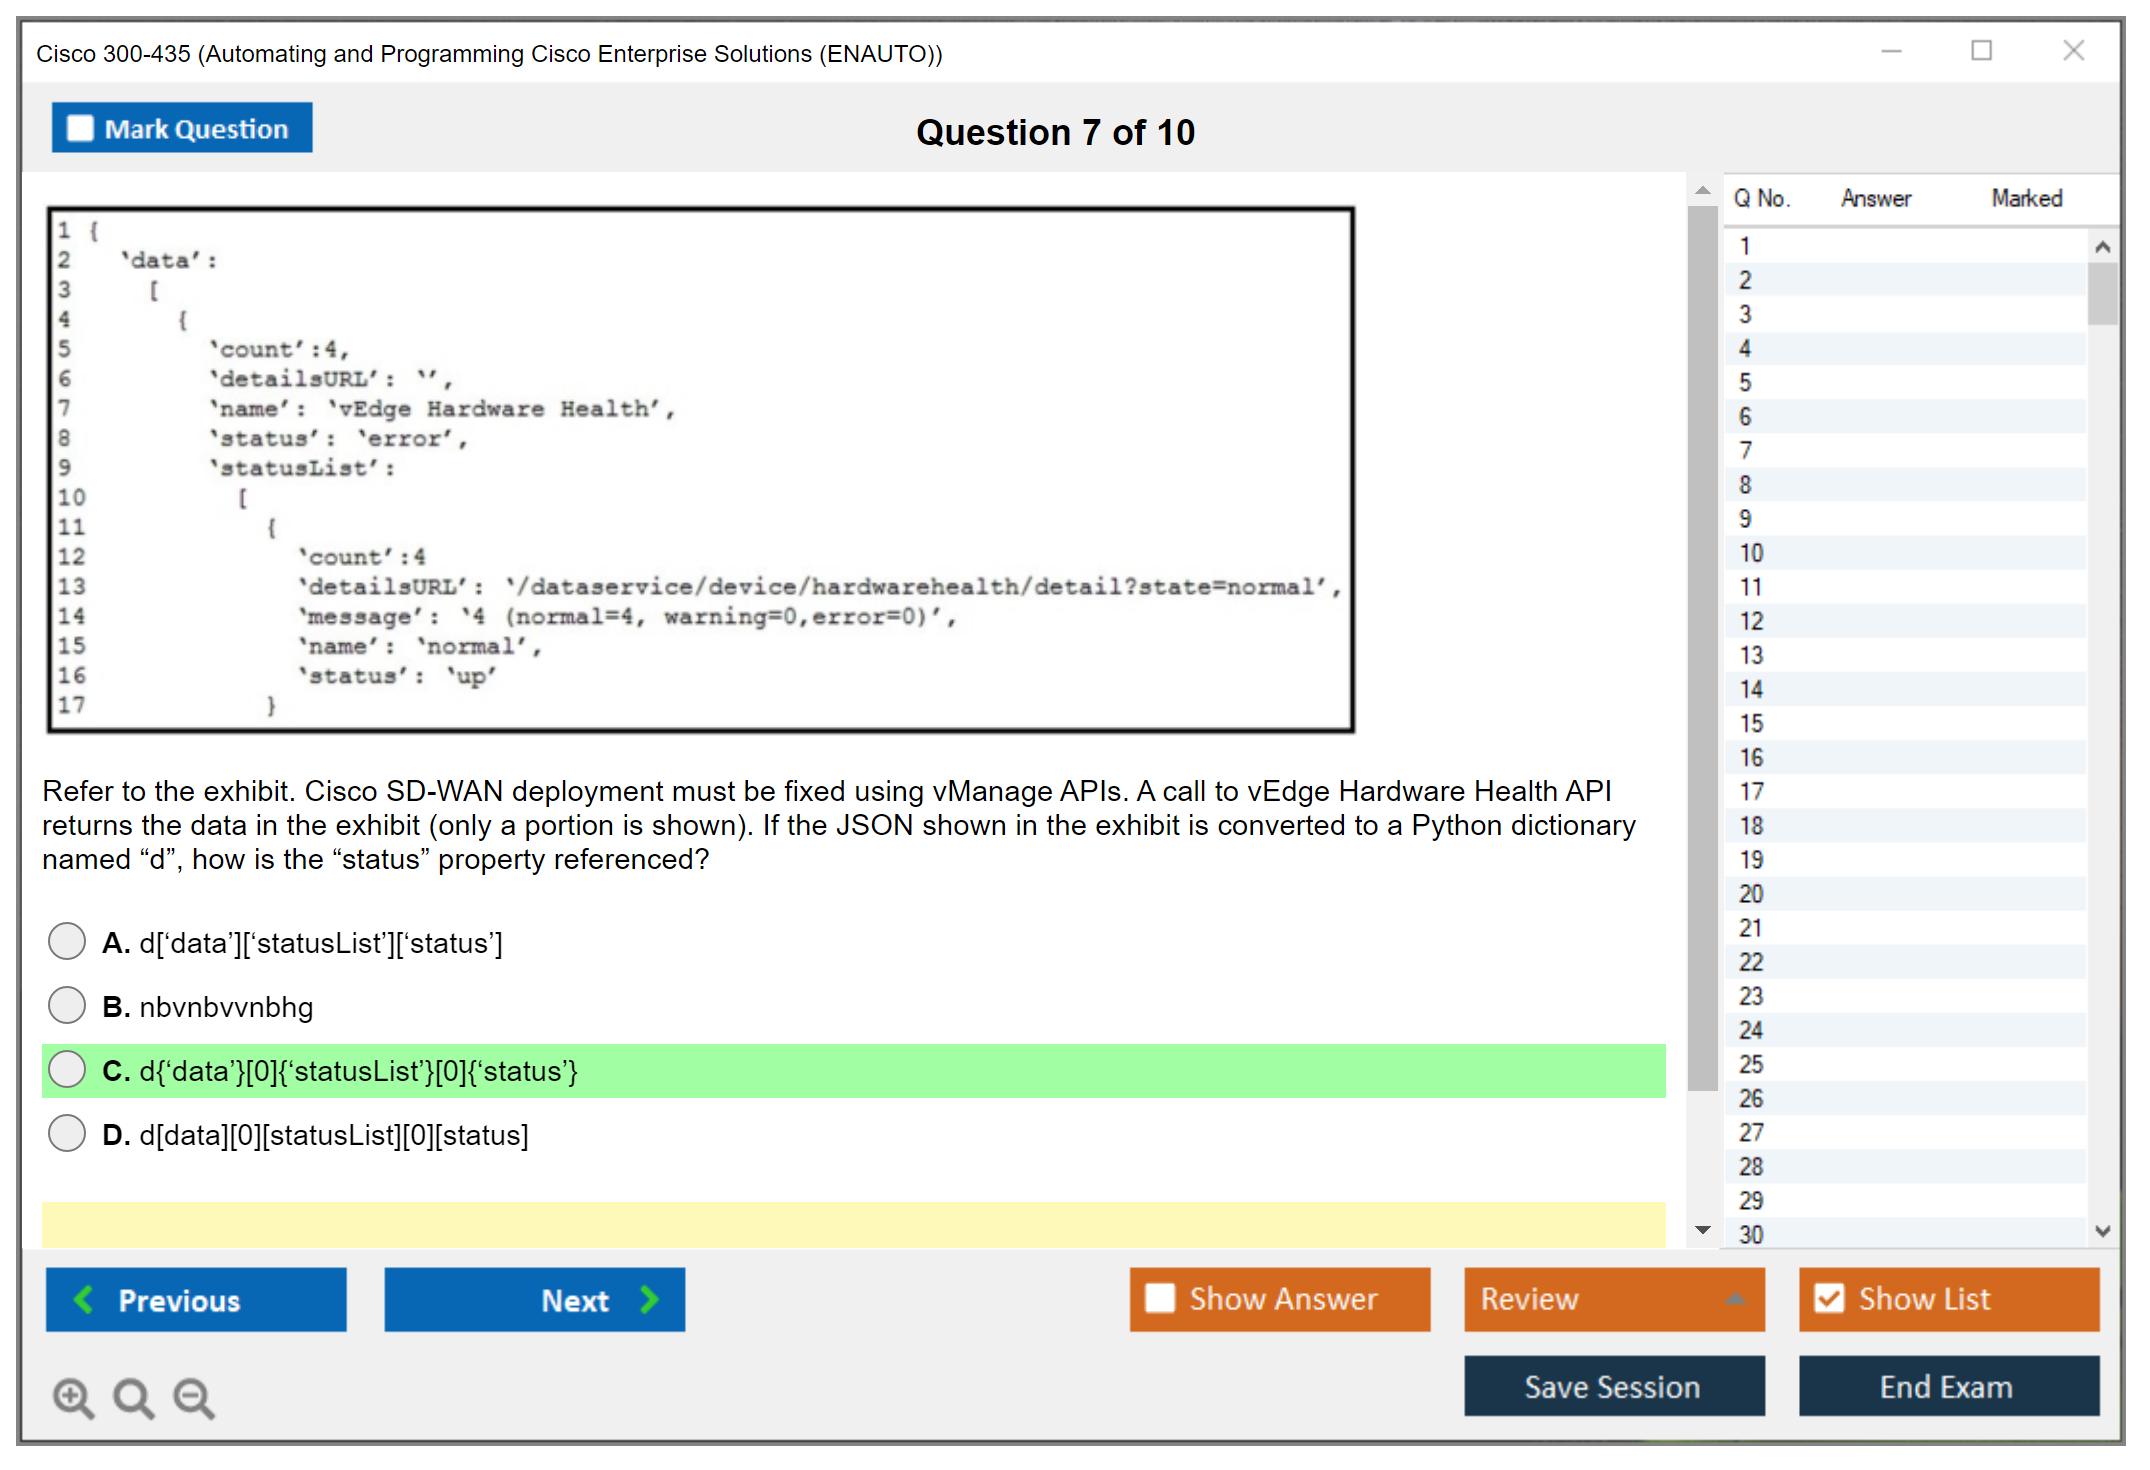The height and width of the screenshot is (1470, 2150).
Task: Click question pane scroll-down arrow
Action: point(1703,1230)
